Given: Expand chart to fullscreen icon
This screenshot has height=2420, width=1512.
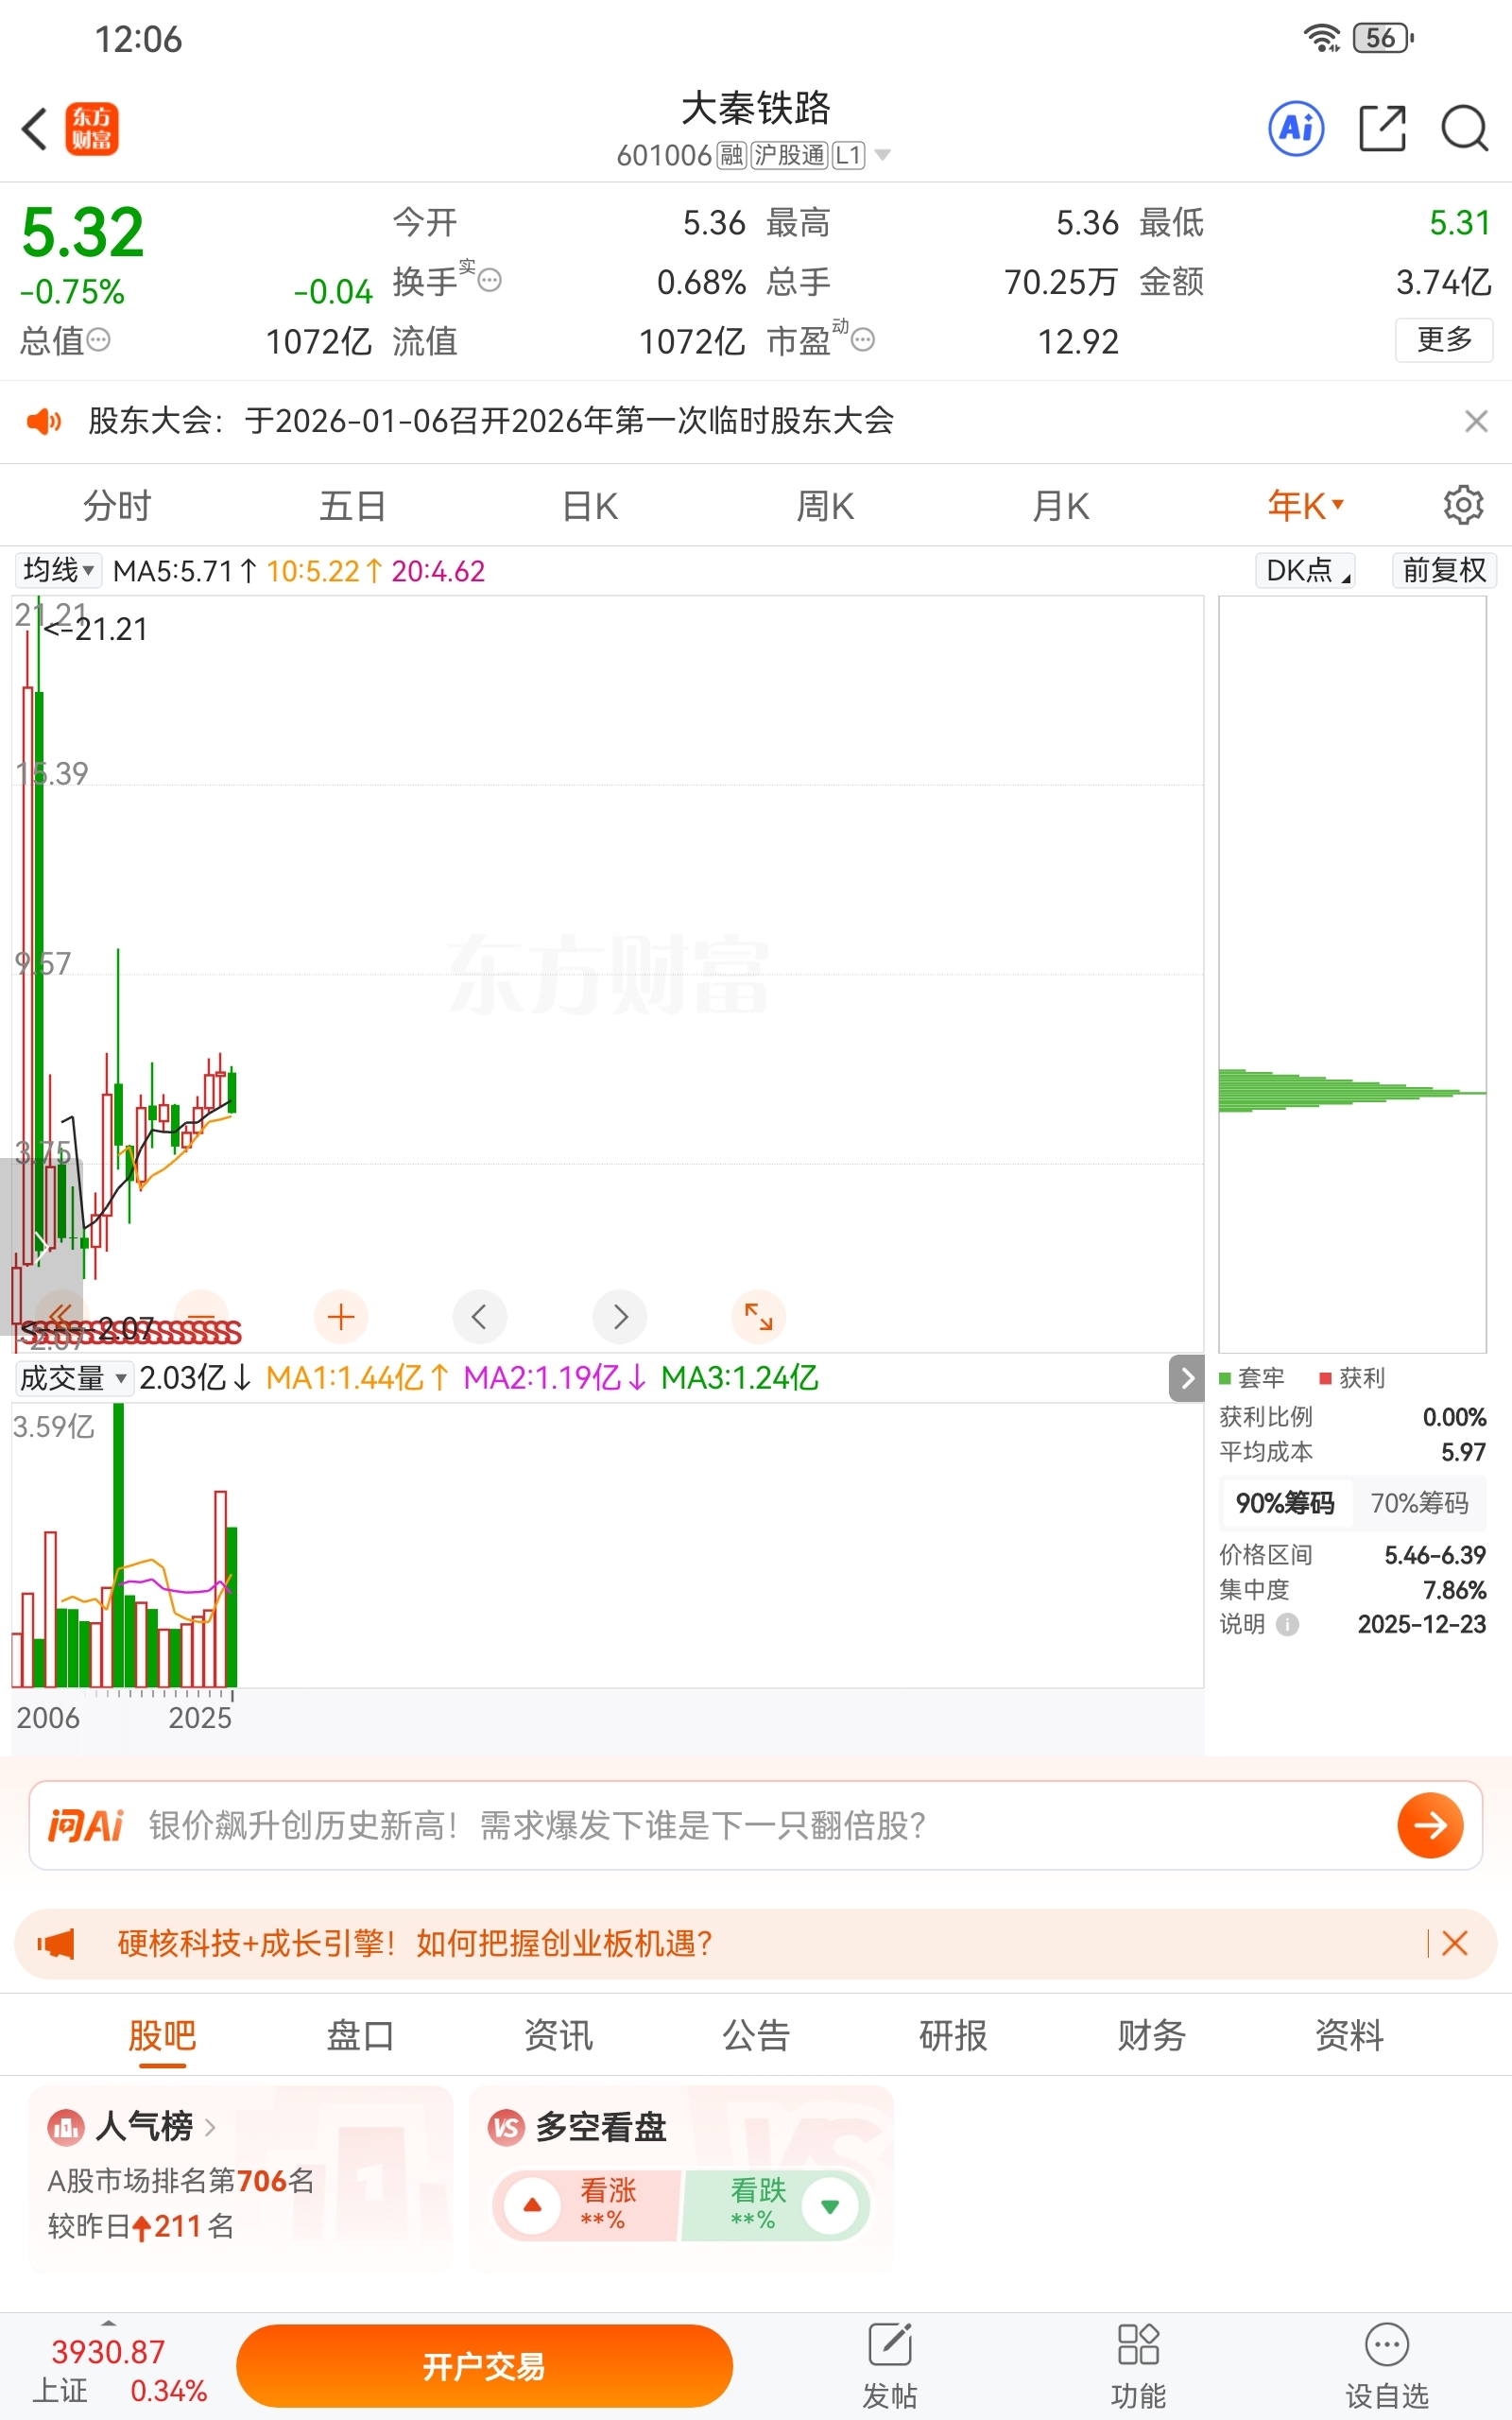Looking at the screenshot, I should coord(758,1316).
